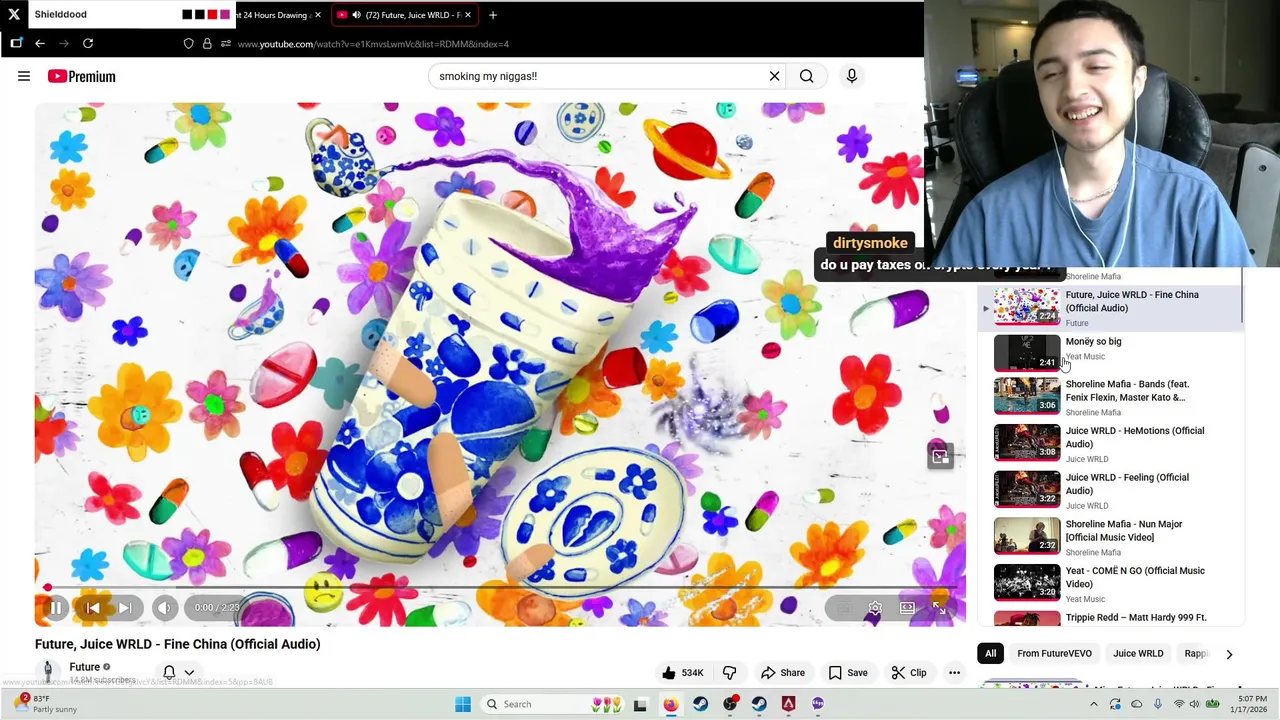Click the Future channel avatar
Viewport: 1280px width, 720px height.
[x=47, y=672]
